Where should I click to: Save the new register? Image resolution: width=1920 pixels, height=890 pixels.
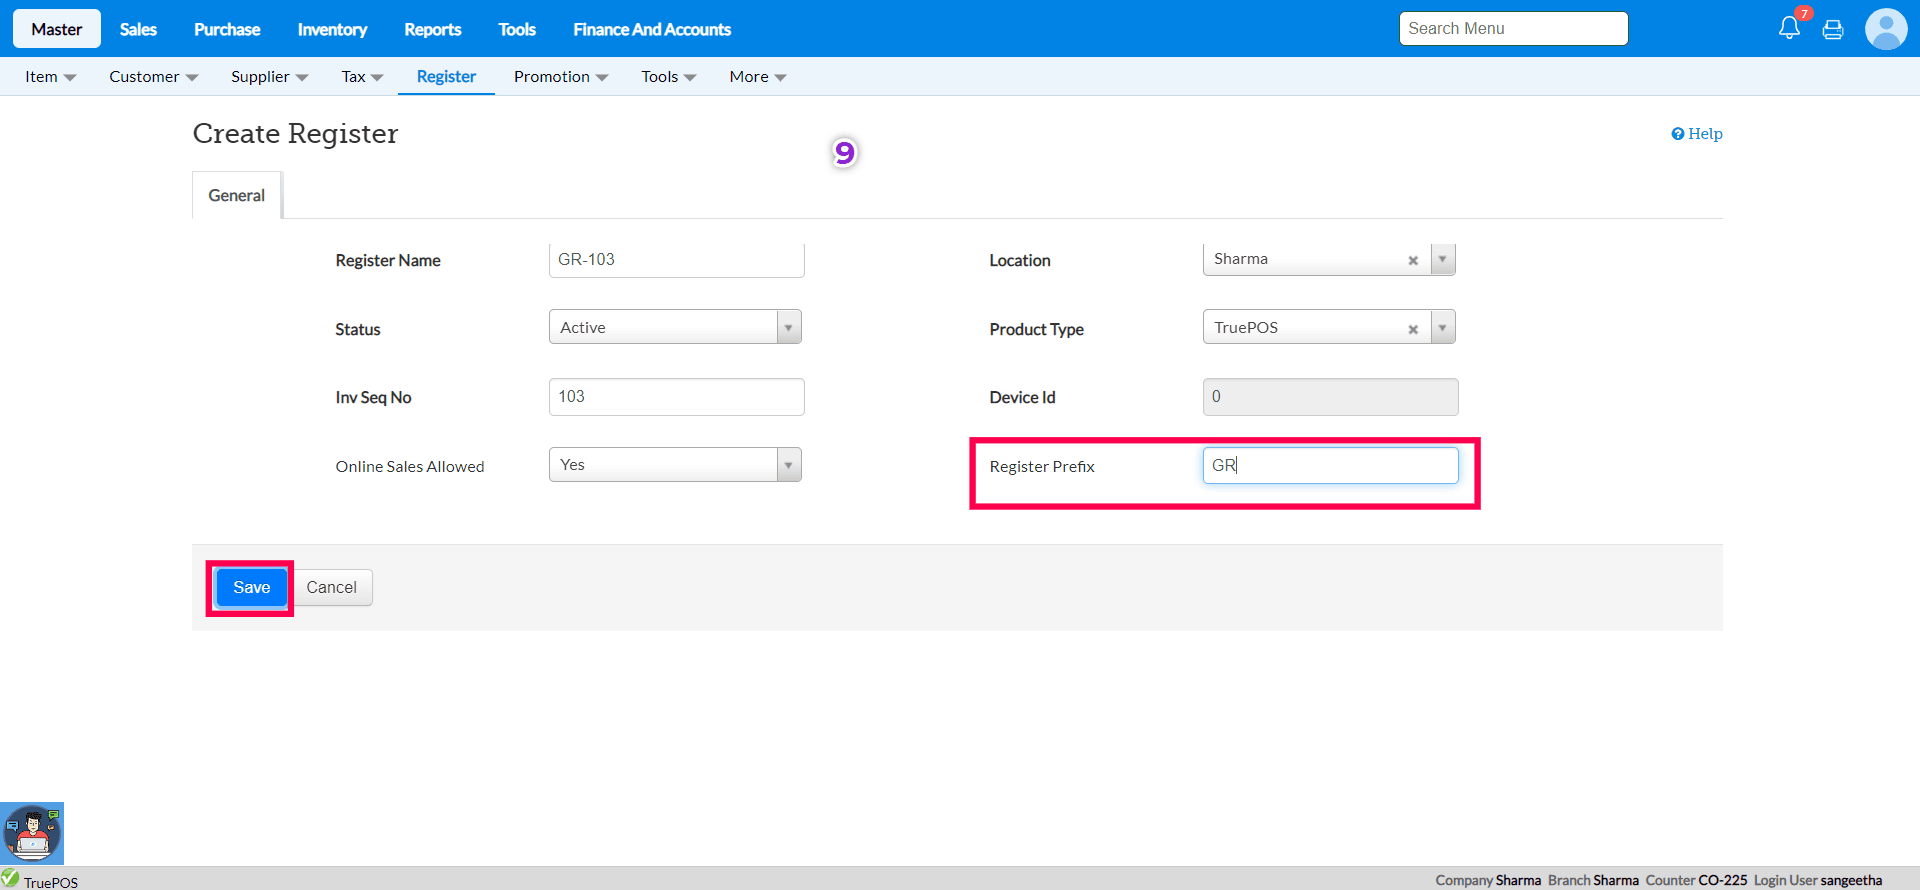(251, 587)
